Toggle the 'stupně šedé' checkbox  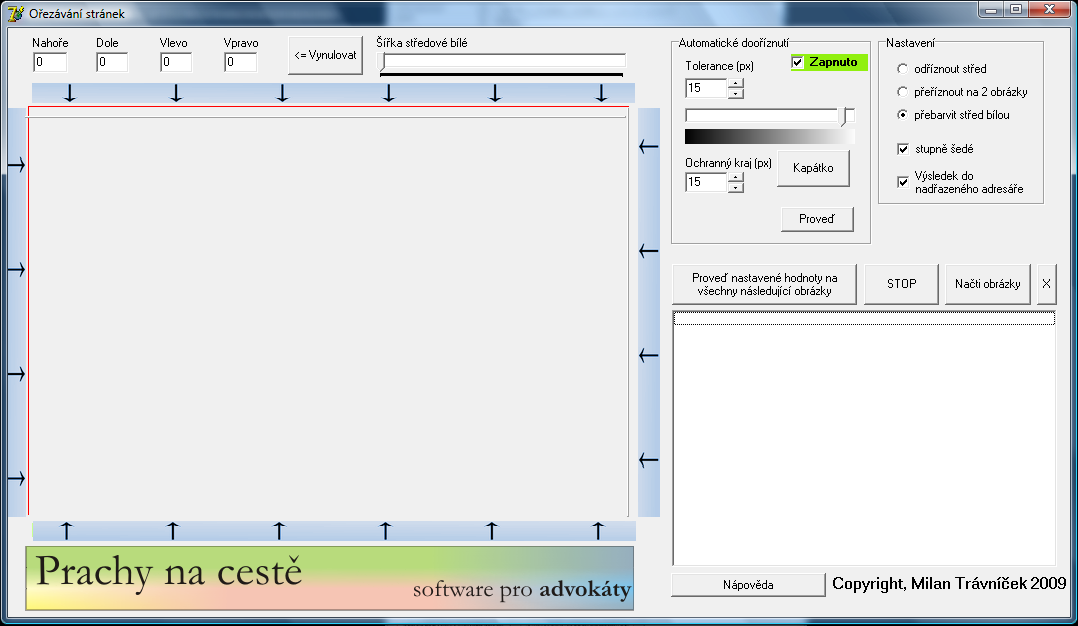coord(903,149)
